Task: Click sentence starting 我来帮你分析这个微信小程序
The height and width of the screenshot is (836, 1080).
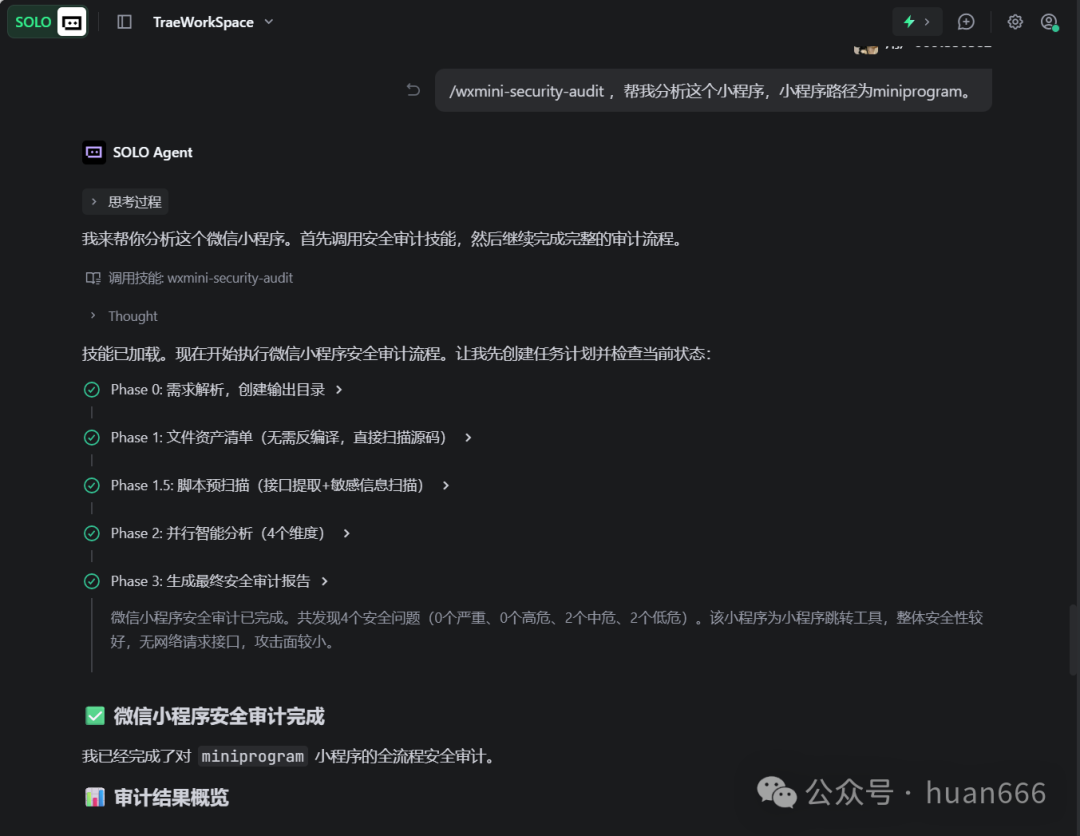Action: [384, 239]
